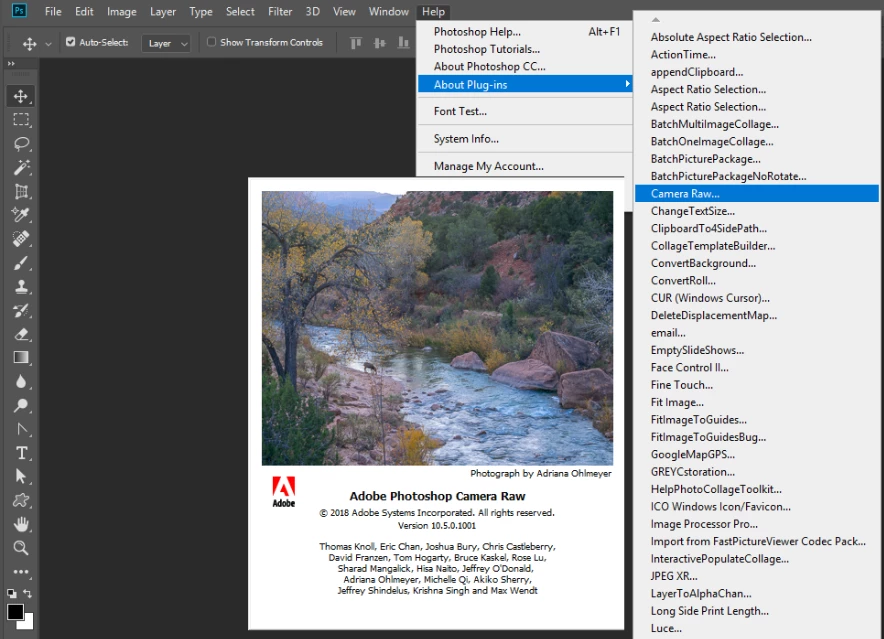Image resolution: width=884 pixels, height=639 pixels.
Task: Select the Move tool in toolbar
Action: (21, 96)
